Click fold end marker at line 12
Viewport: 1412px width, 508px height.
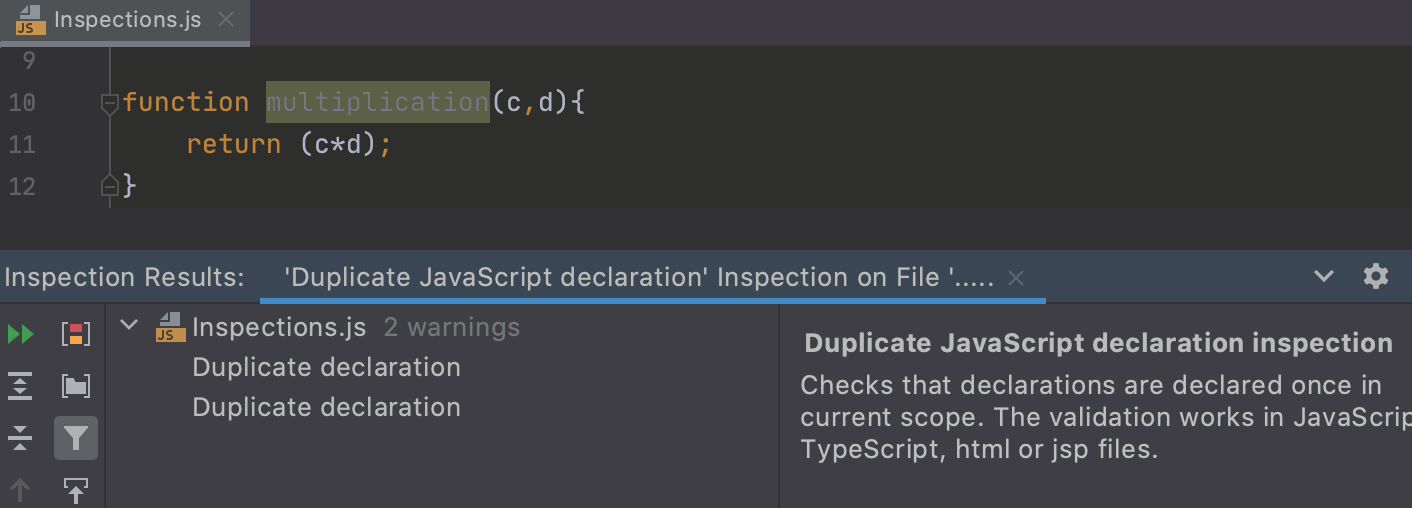[x=110, y=185]
